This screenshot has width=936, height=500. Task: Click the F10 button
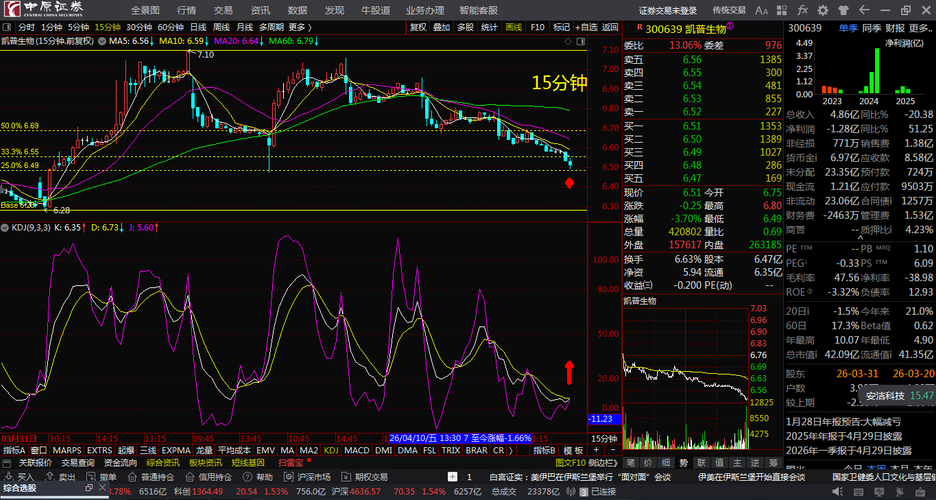coord(537,27)
